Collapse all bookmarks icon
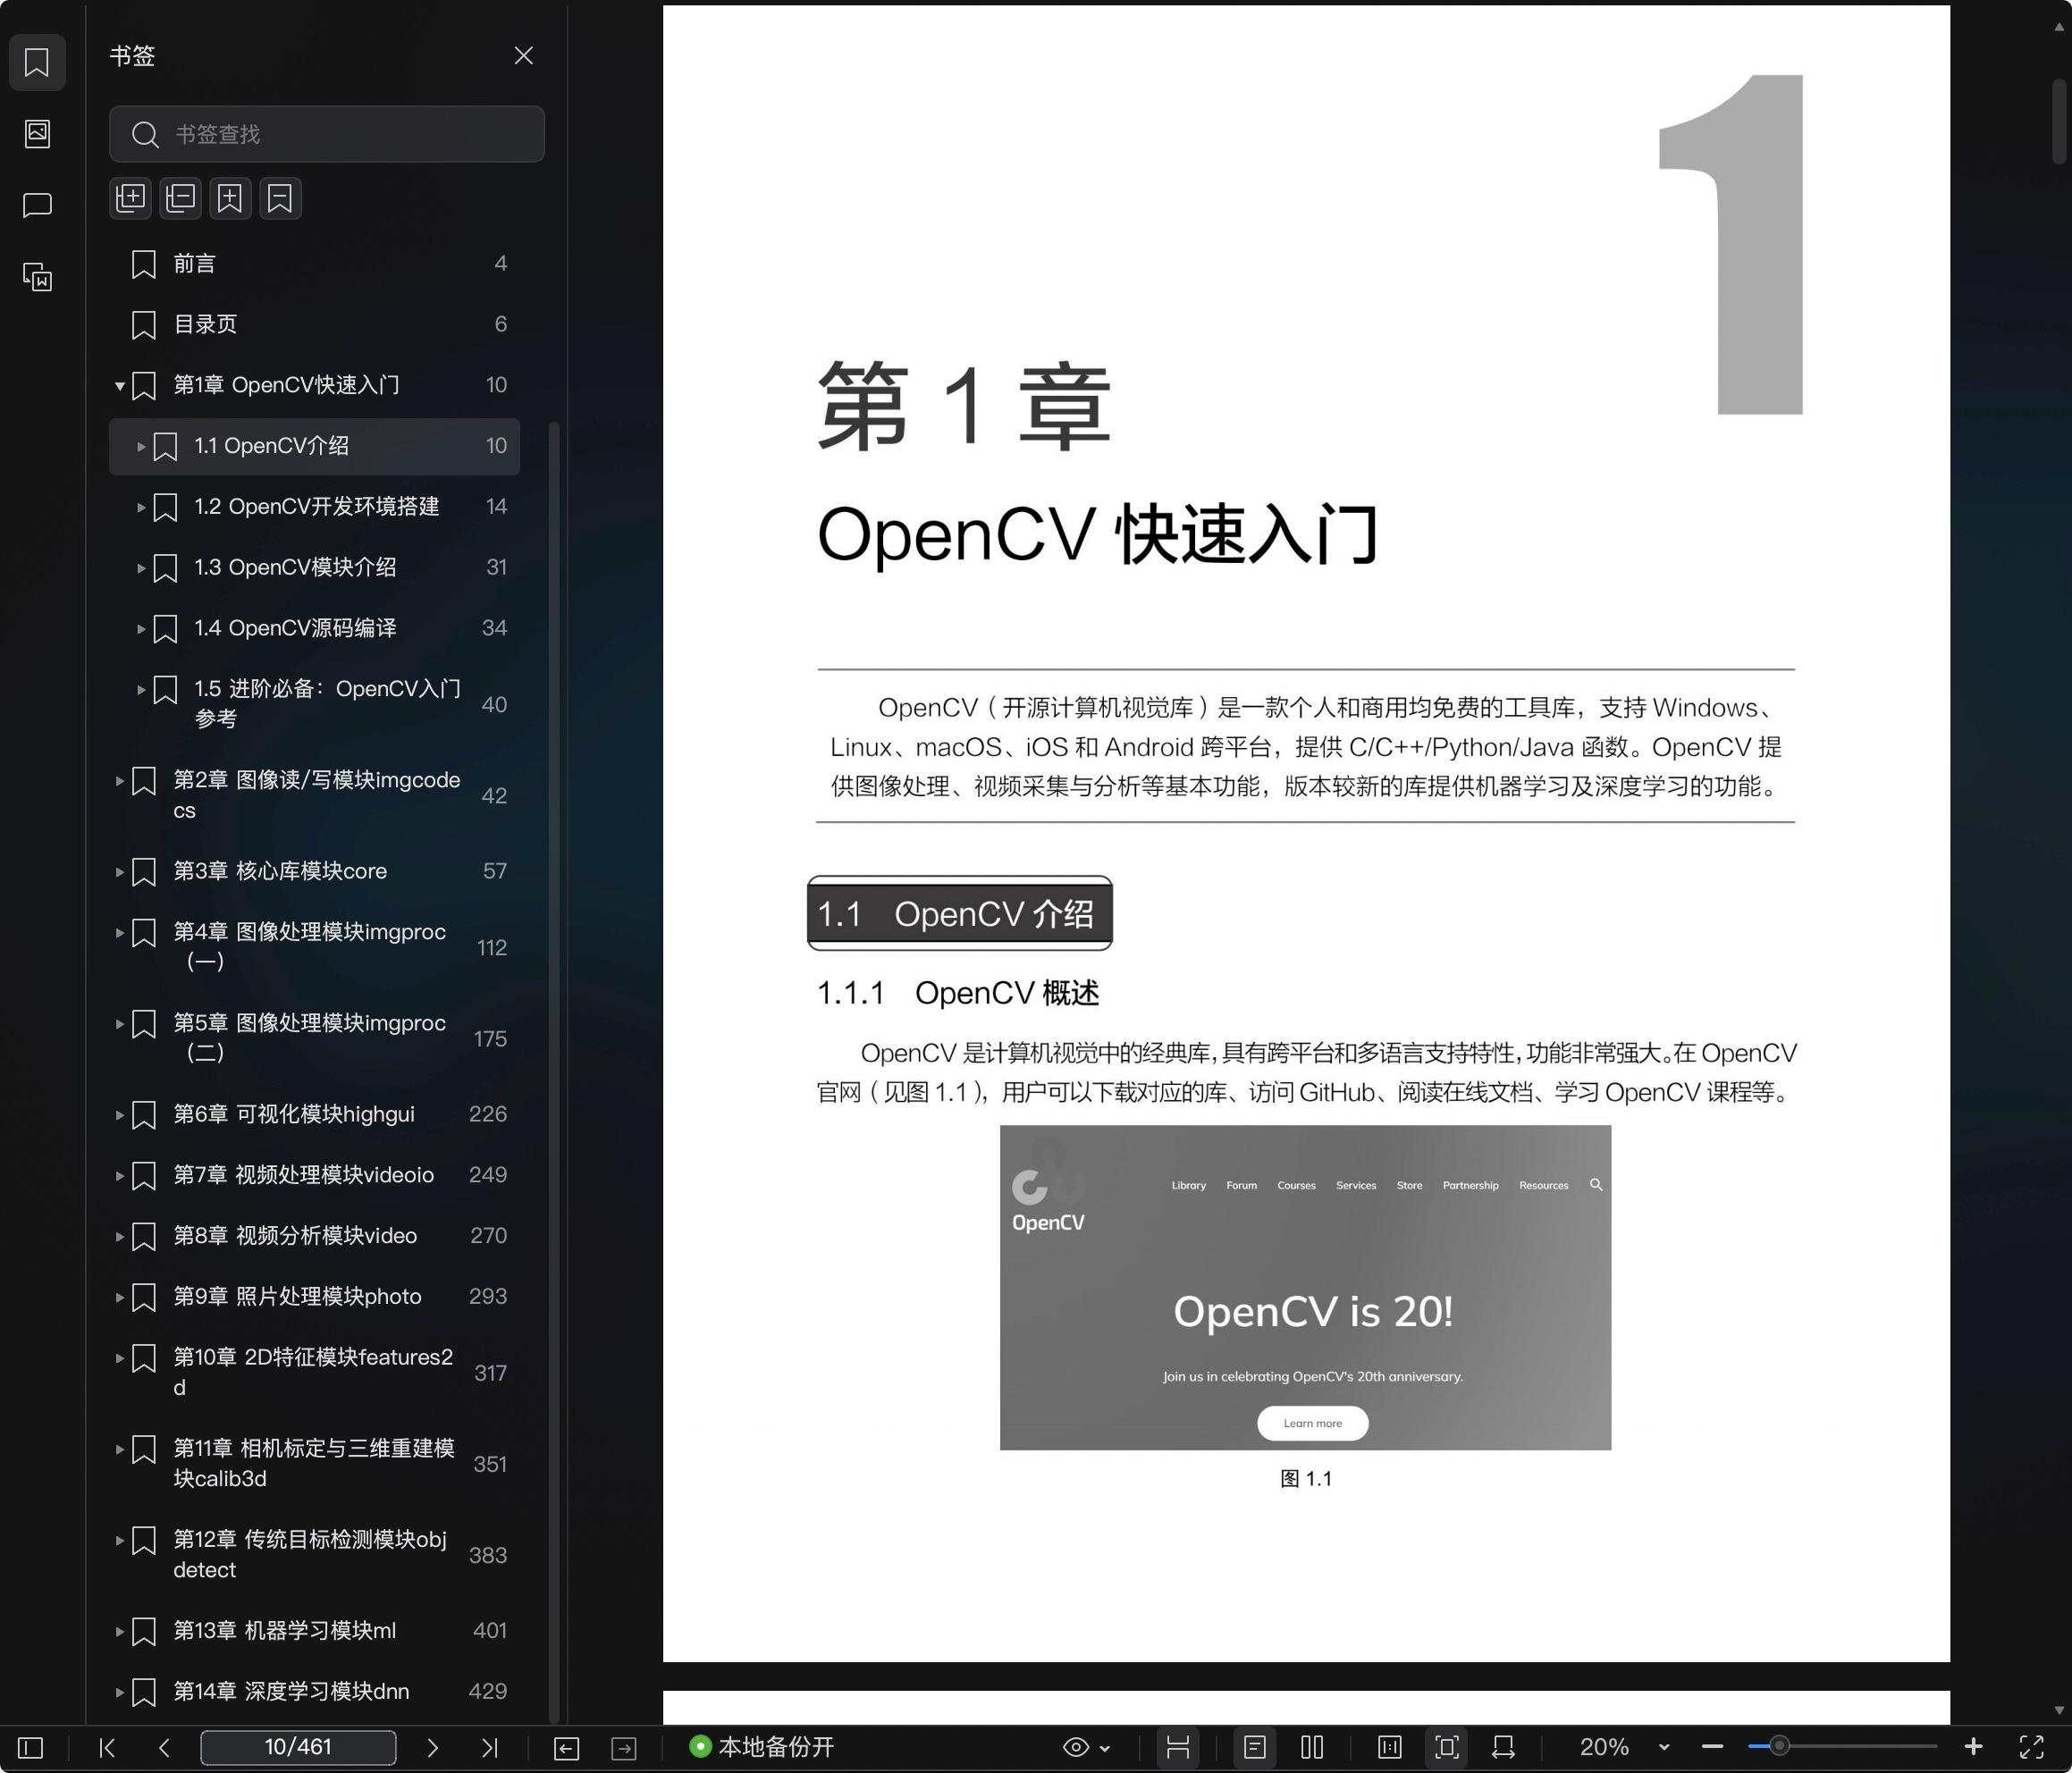The height and width of the screenshot is (1773, 2072). click(x=181, y=198)
